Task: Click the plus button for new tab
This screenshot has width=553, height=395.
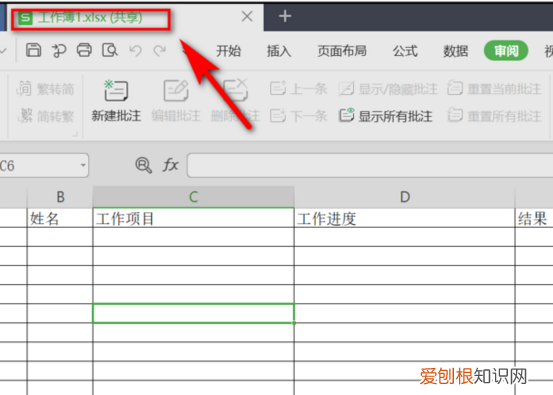Action: point(285,16)
